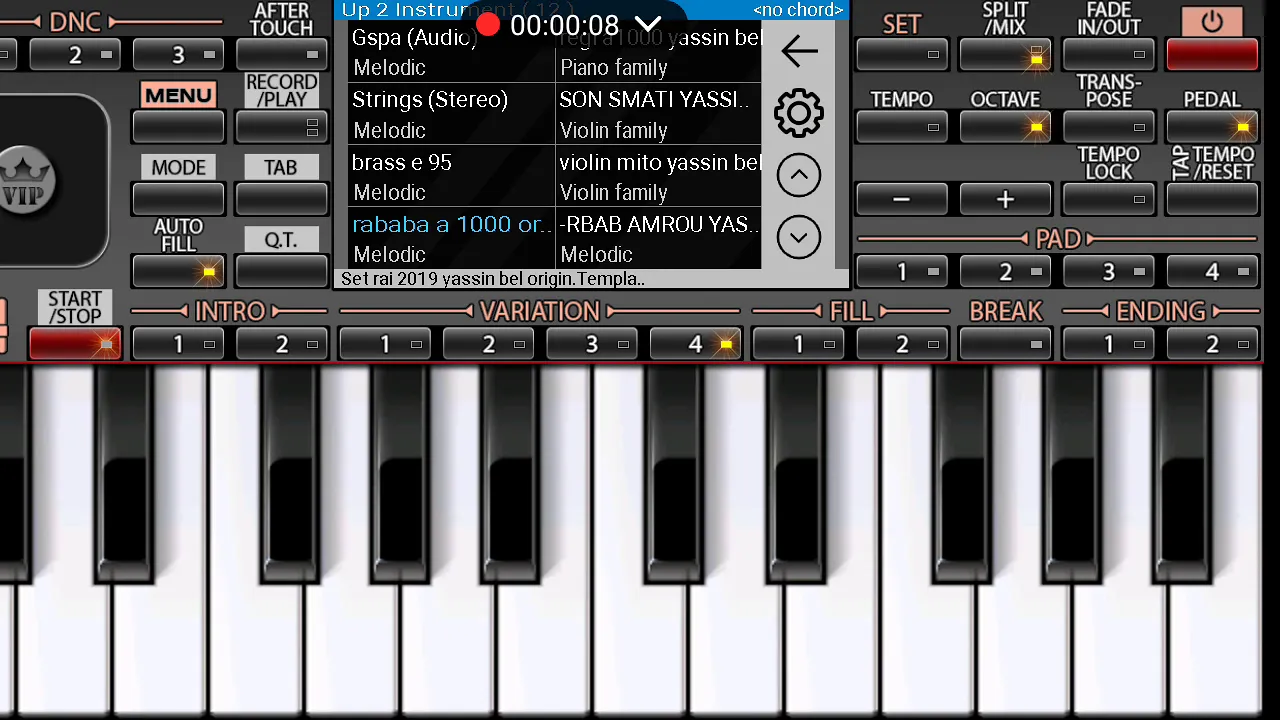This screenshot has height=720, width=1280.
Task: Toggle Fade In/Out
Action: pos(1109,55)
